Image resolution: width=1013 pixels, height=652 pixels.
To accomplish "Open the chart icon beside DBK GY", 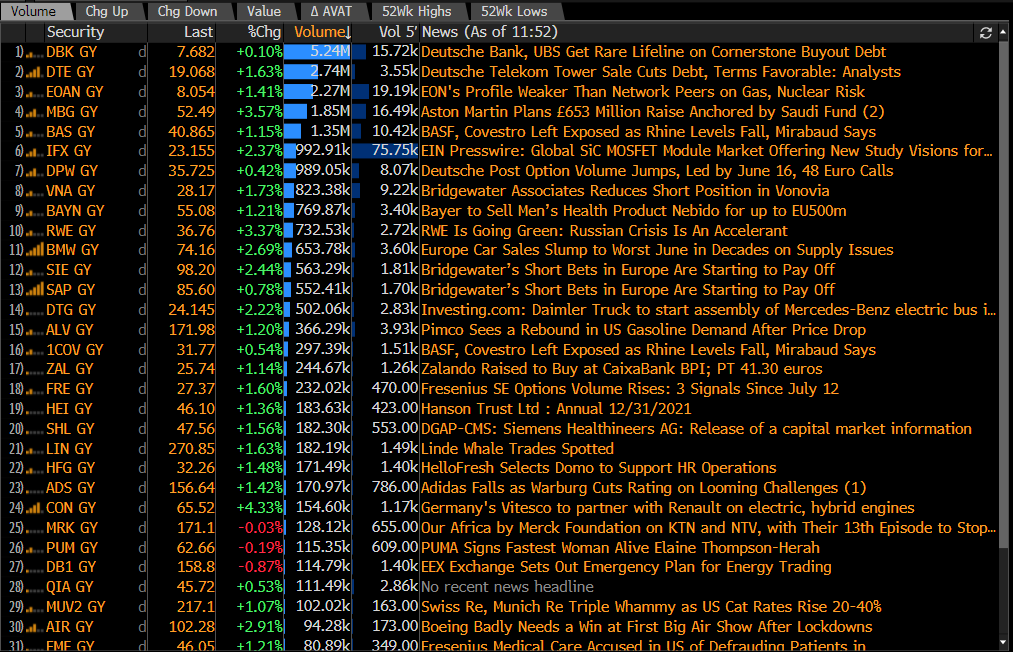I will click(34, 53).
